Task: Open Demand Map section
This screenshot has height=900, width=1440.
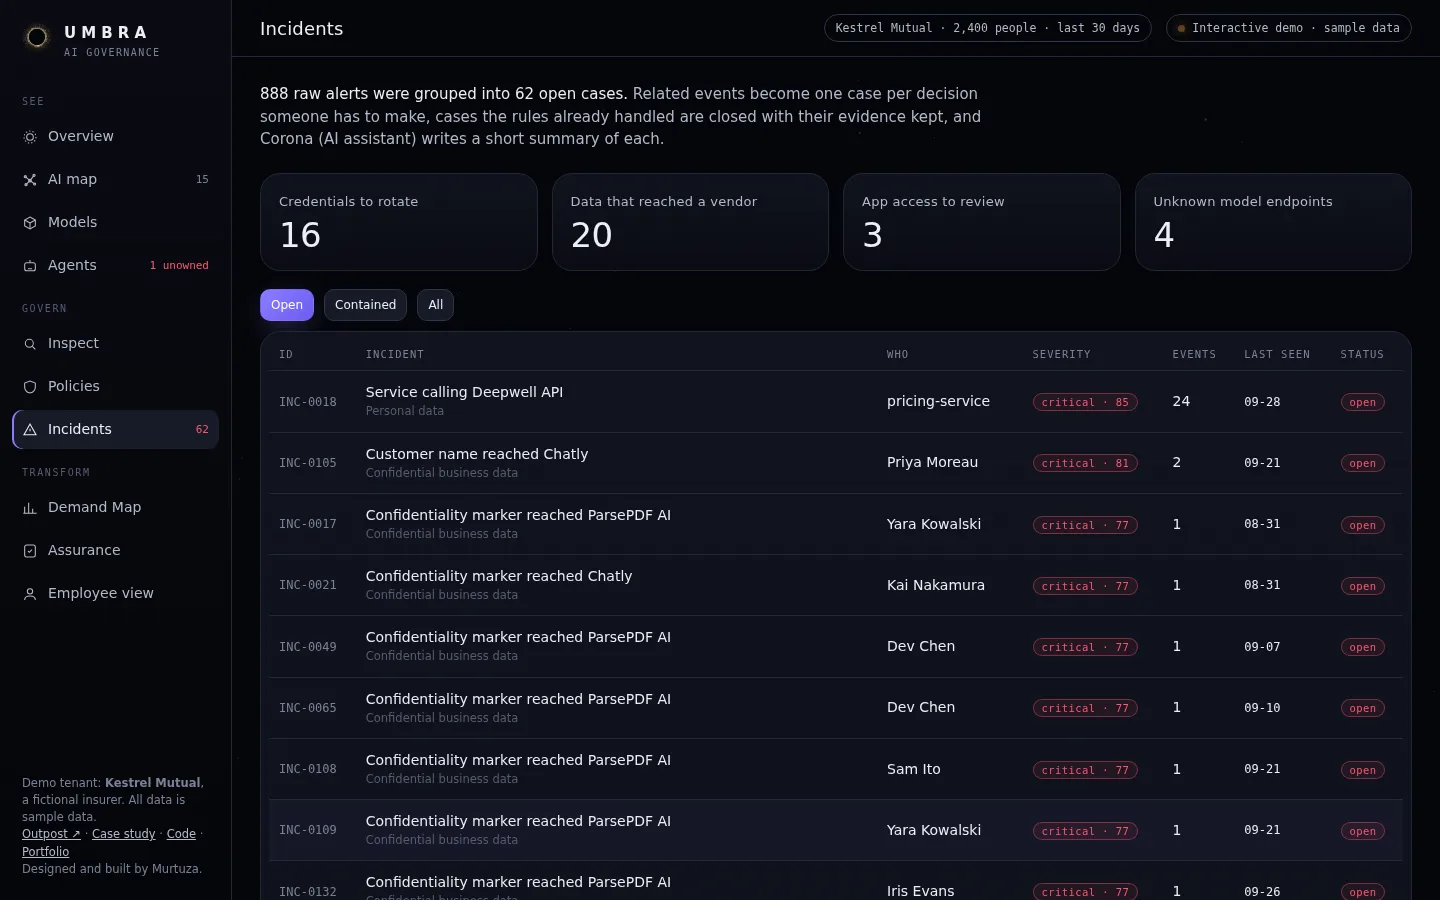Action: click(115, 507)
